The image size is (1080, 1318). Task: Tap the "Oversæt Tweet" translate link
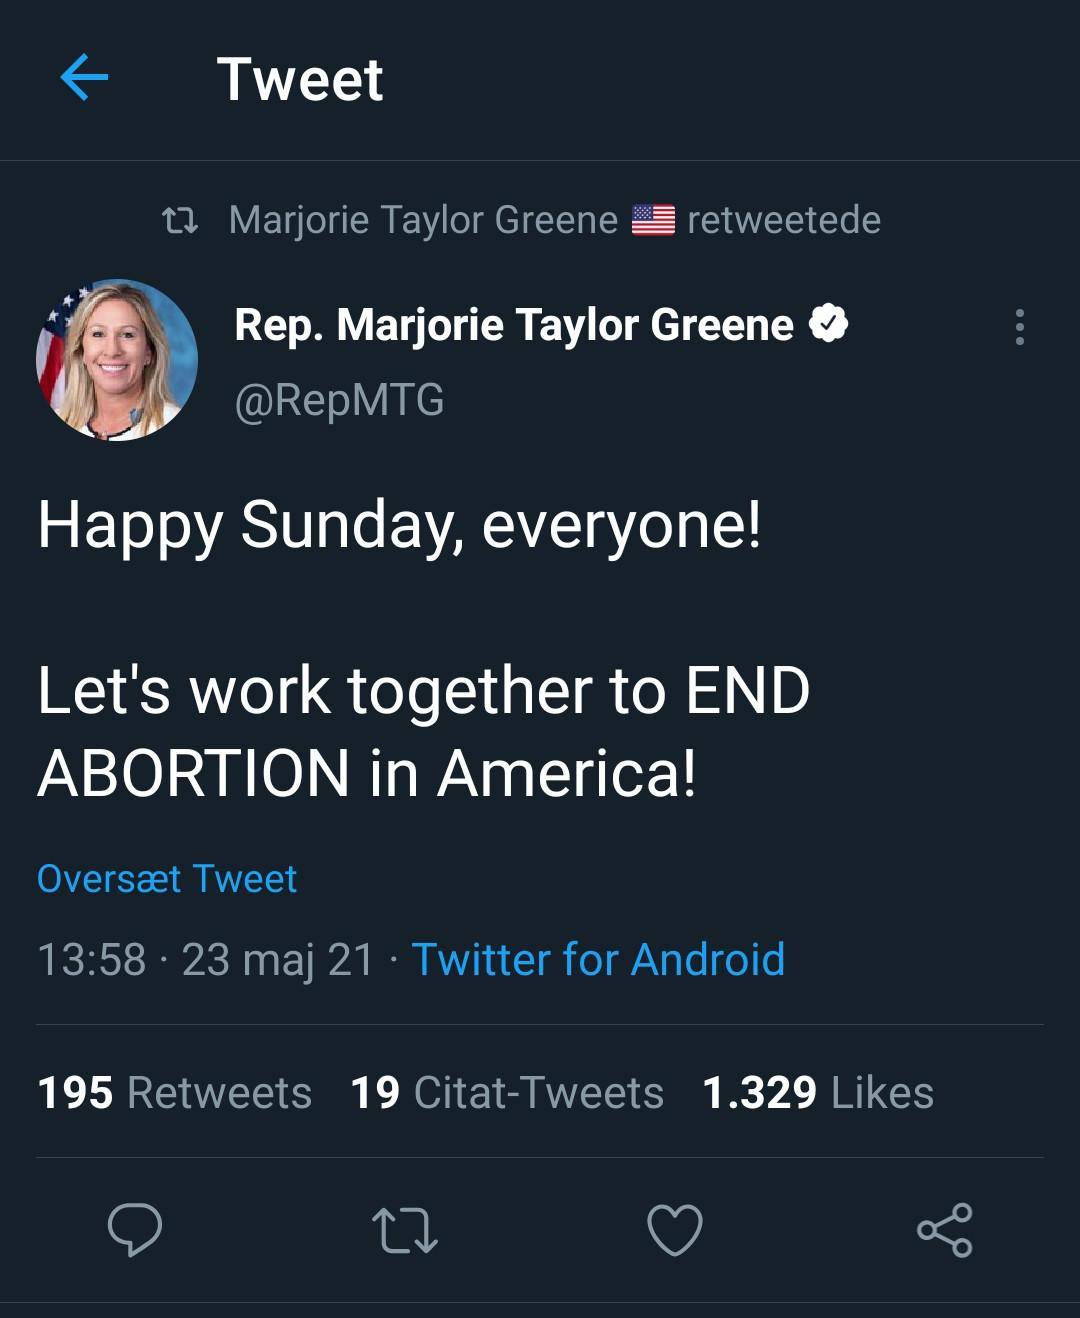tap(167, 879)
